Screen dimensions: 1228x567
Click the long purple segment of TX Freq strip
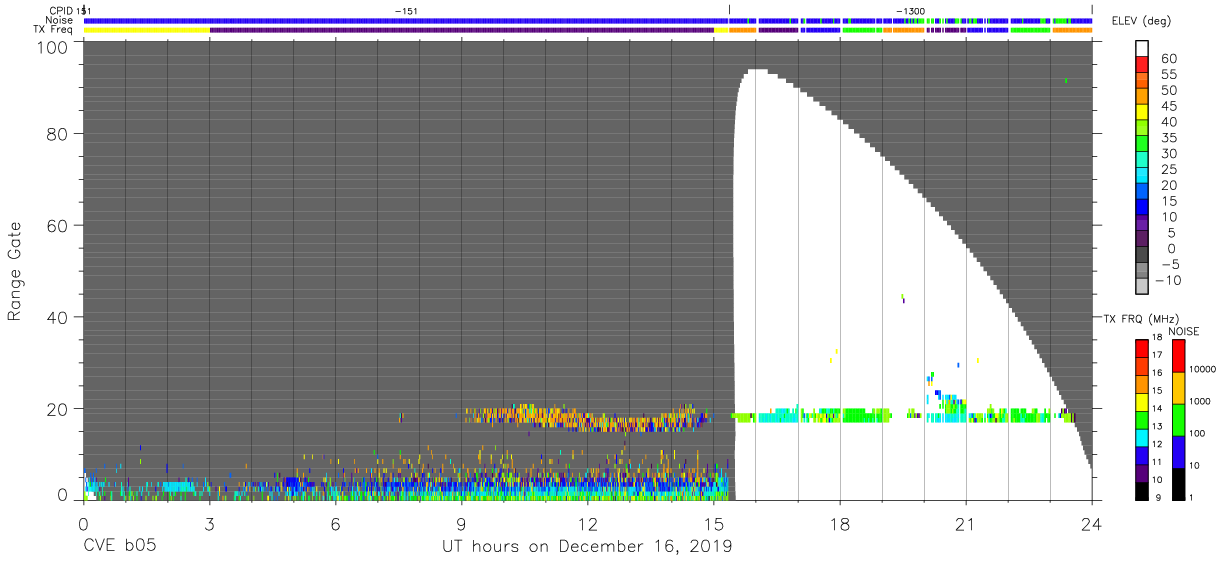click(x=462, y=30)
